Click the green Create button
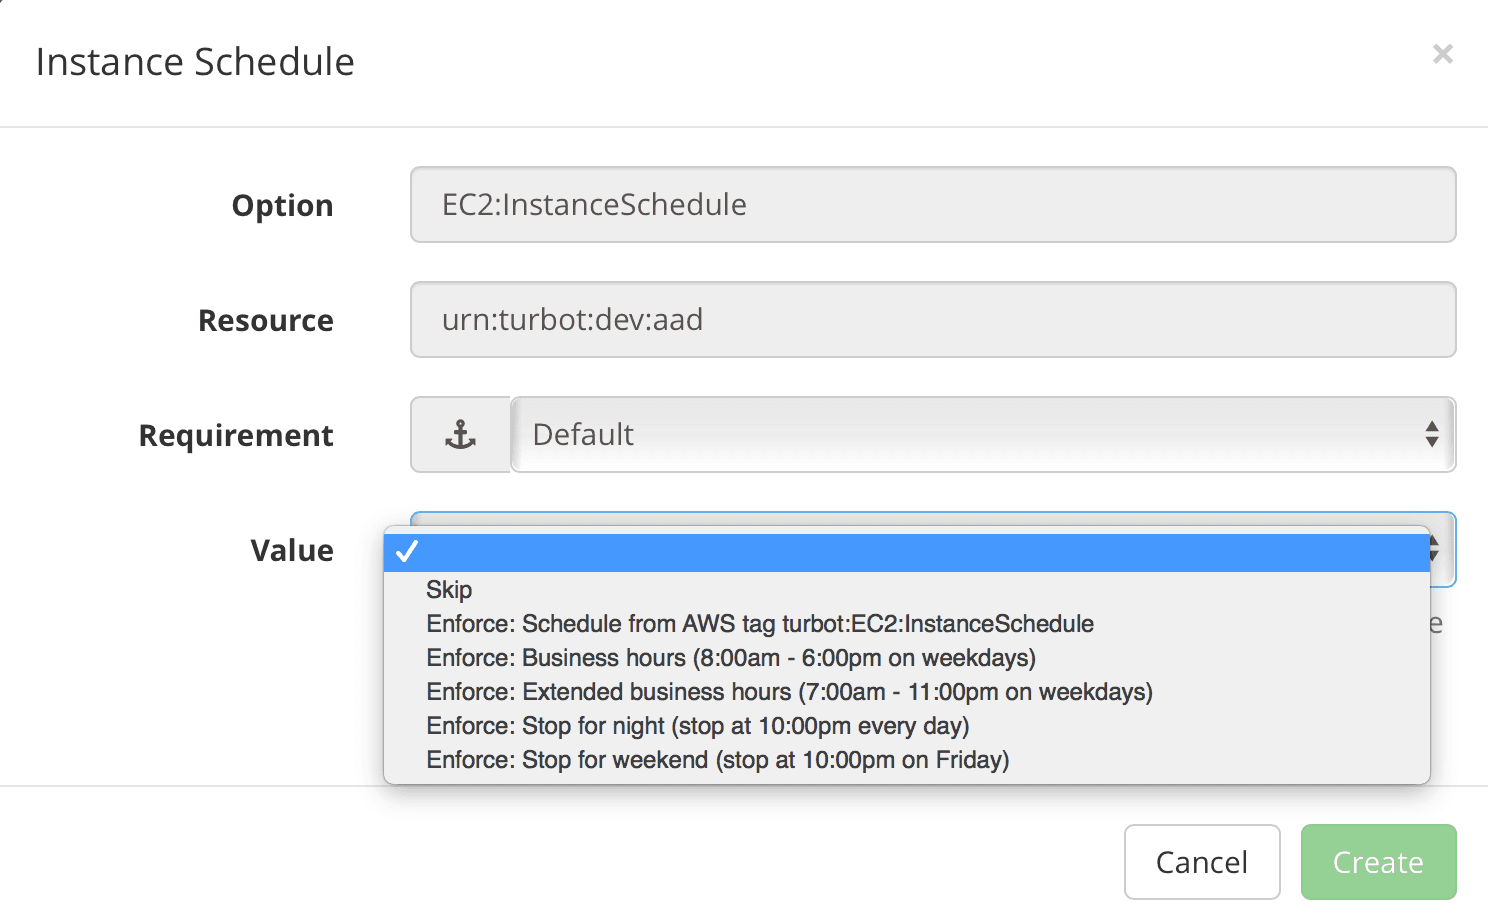This screenshot has height=924, width=1488. [x=1378, y=862]
